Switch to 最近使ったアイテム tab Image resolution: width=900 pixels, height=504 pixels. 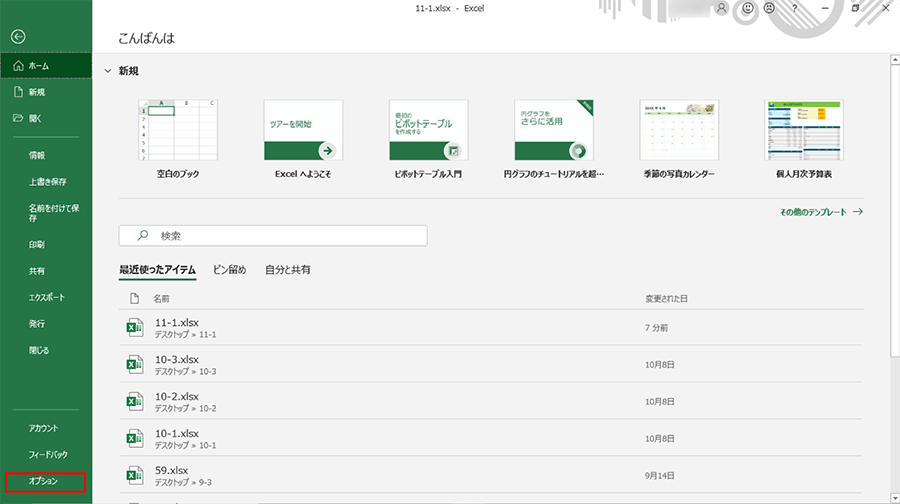click(x=157, y=270)
